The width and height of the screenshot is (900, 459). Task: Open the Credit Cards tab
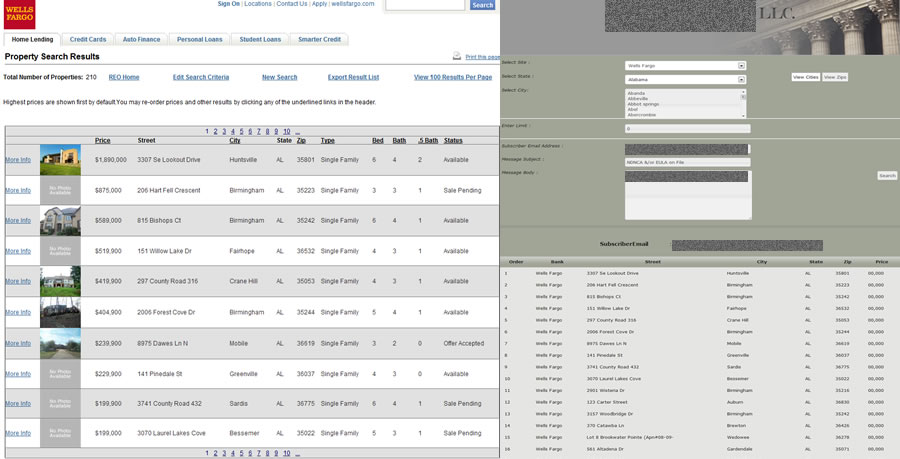(x=88, y=40)
